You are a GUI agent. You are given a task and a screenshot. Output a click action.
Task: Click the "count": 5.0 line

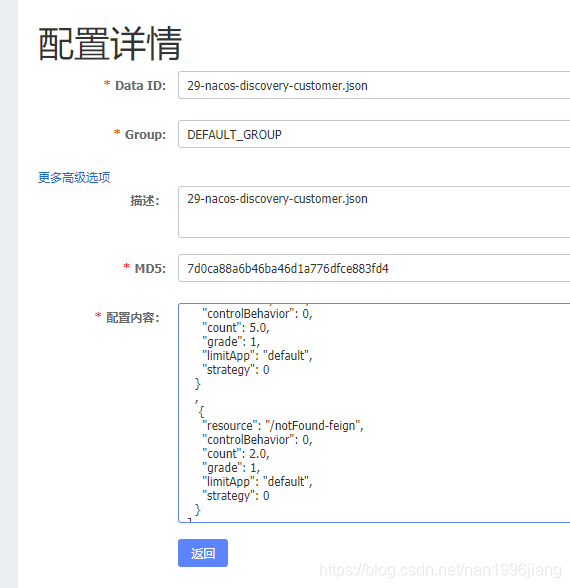click(x=236, y=328)
